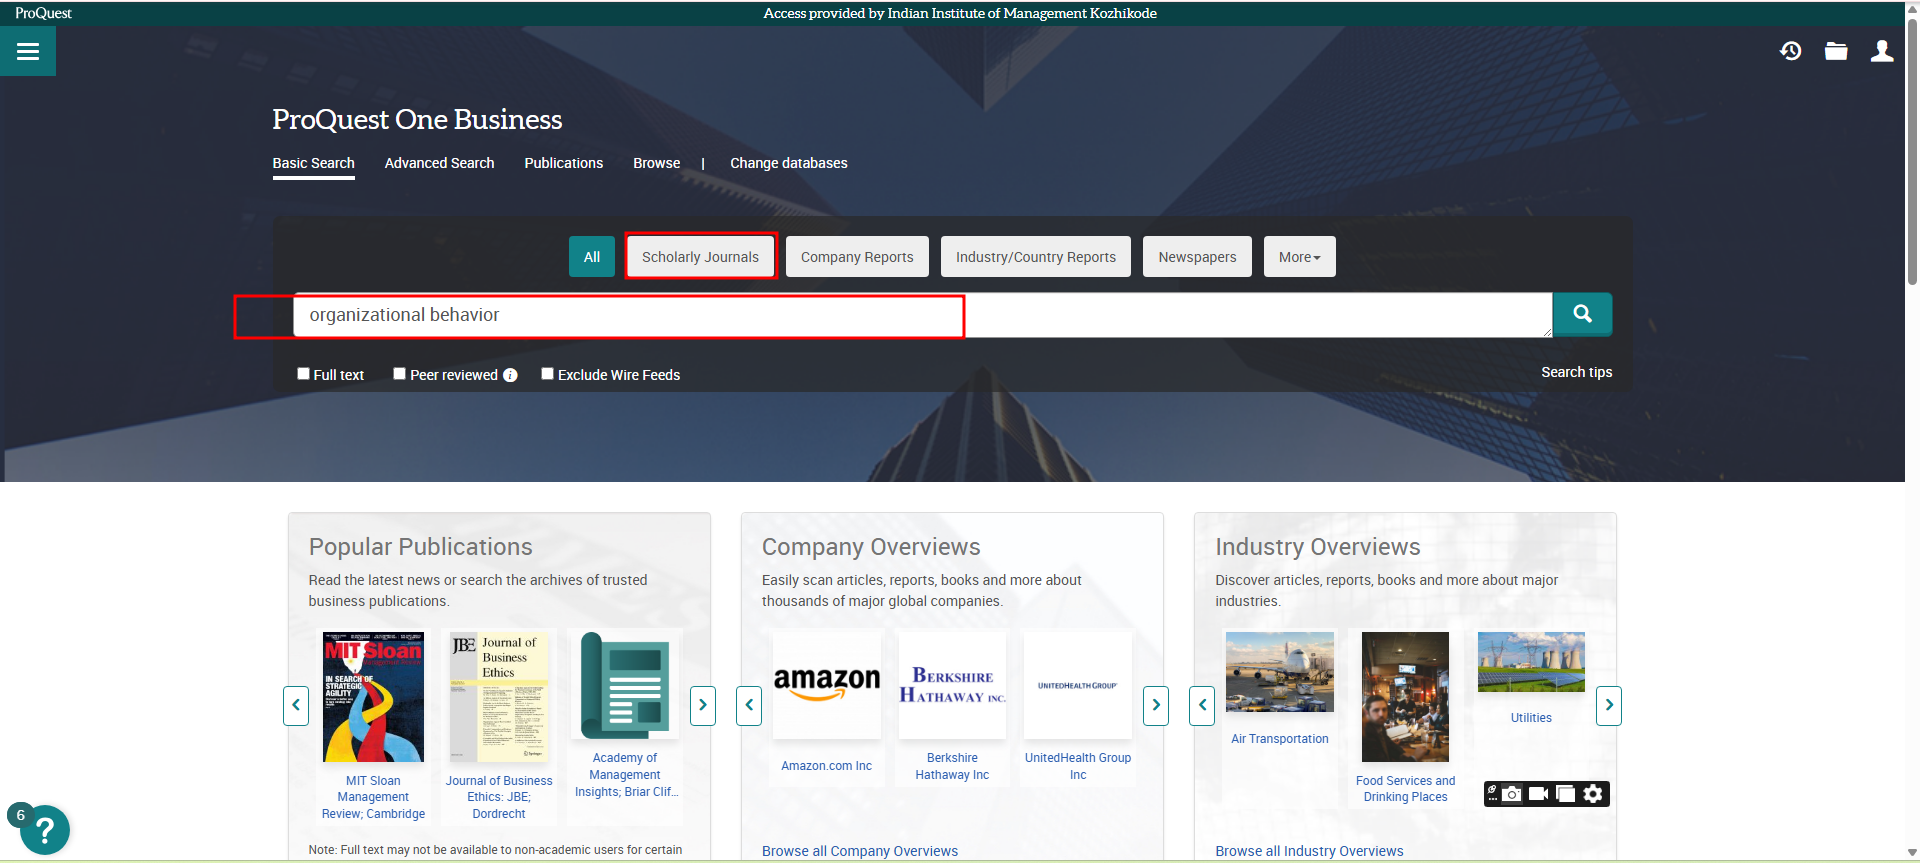1920x863 pixels.
Task: Tick the Peer reviewed checkbox
Action: 399,374
